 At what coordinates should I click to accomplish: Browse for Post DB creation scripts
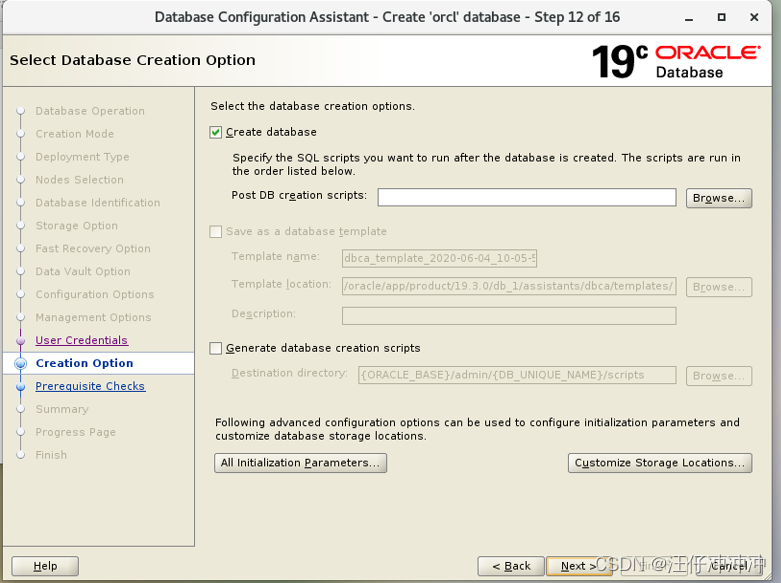tap(719, 198)
